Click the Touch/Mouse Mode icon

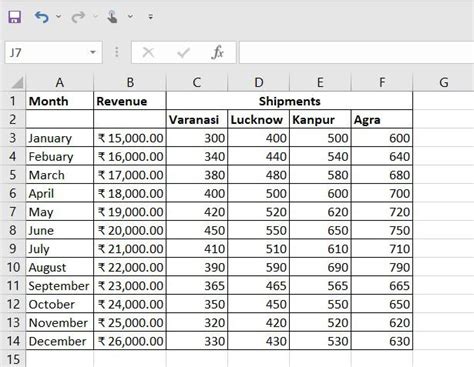112,17
